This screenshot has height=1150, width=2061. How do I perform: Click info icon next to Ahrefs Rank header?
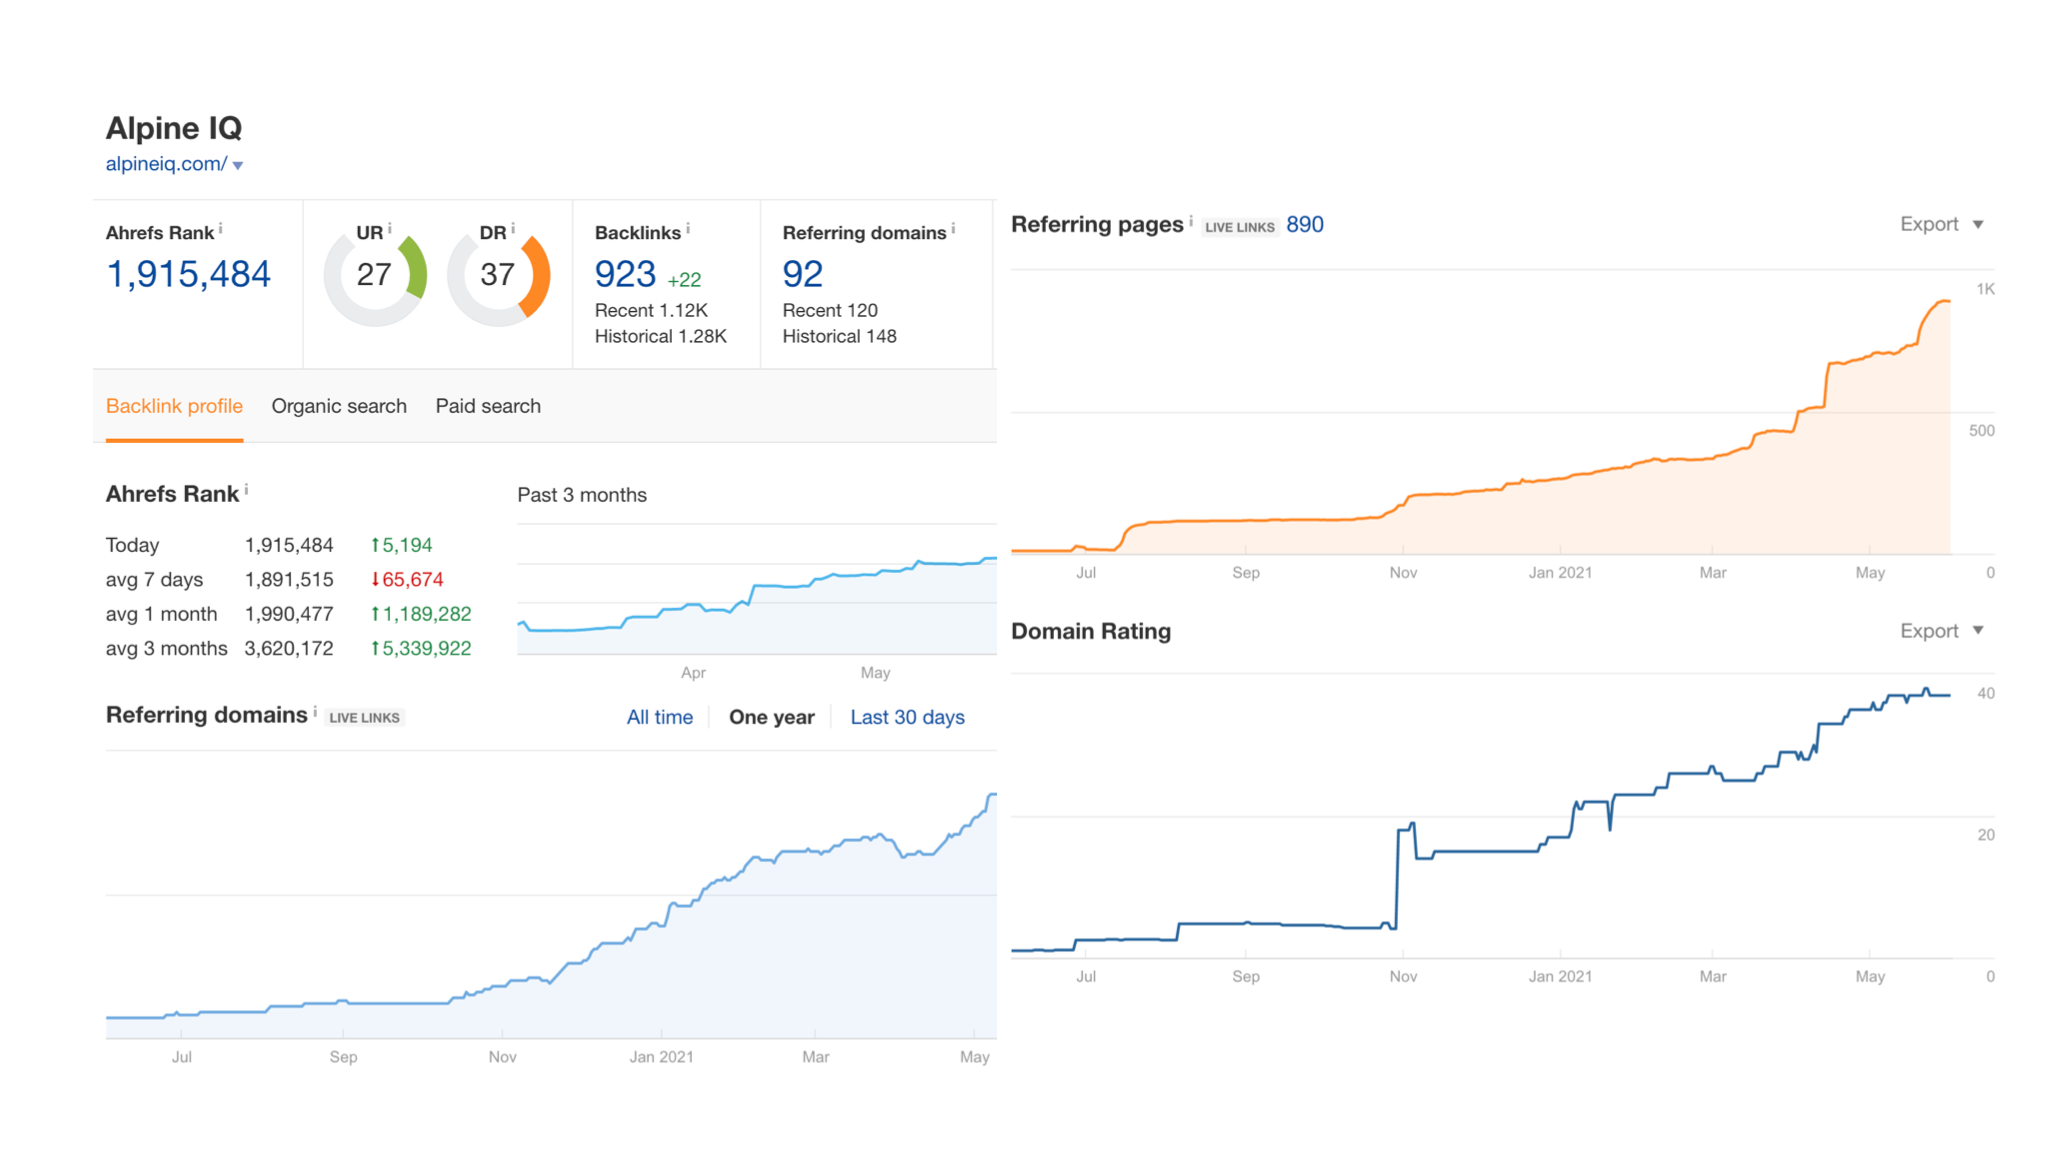[221, 229]
